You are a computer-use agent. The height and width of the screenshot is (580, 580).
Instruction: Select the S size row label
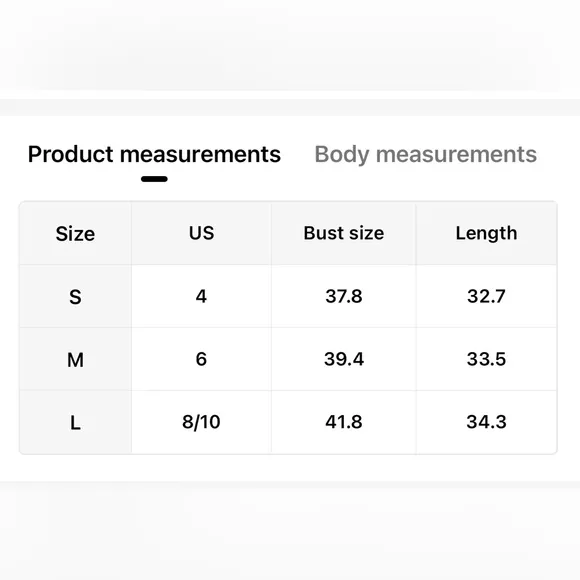[x=75, y=296]
